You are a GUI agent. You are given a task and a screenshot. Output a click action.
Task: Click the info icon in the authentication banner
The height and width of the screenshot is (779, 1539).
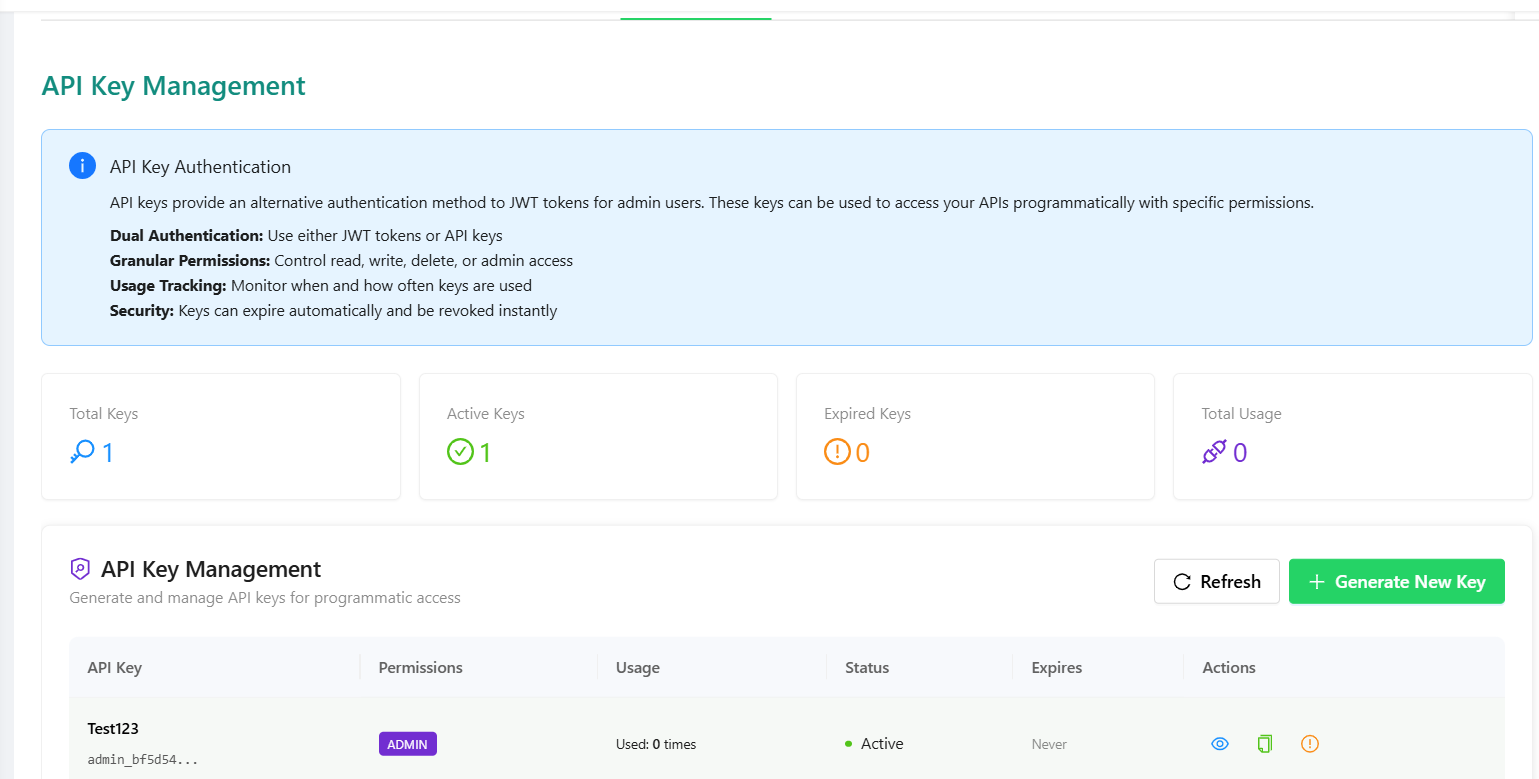click(81, 165)
